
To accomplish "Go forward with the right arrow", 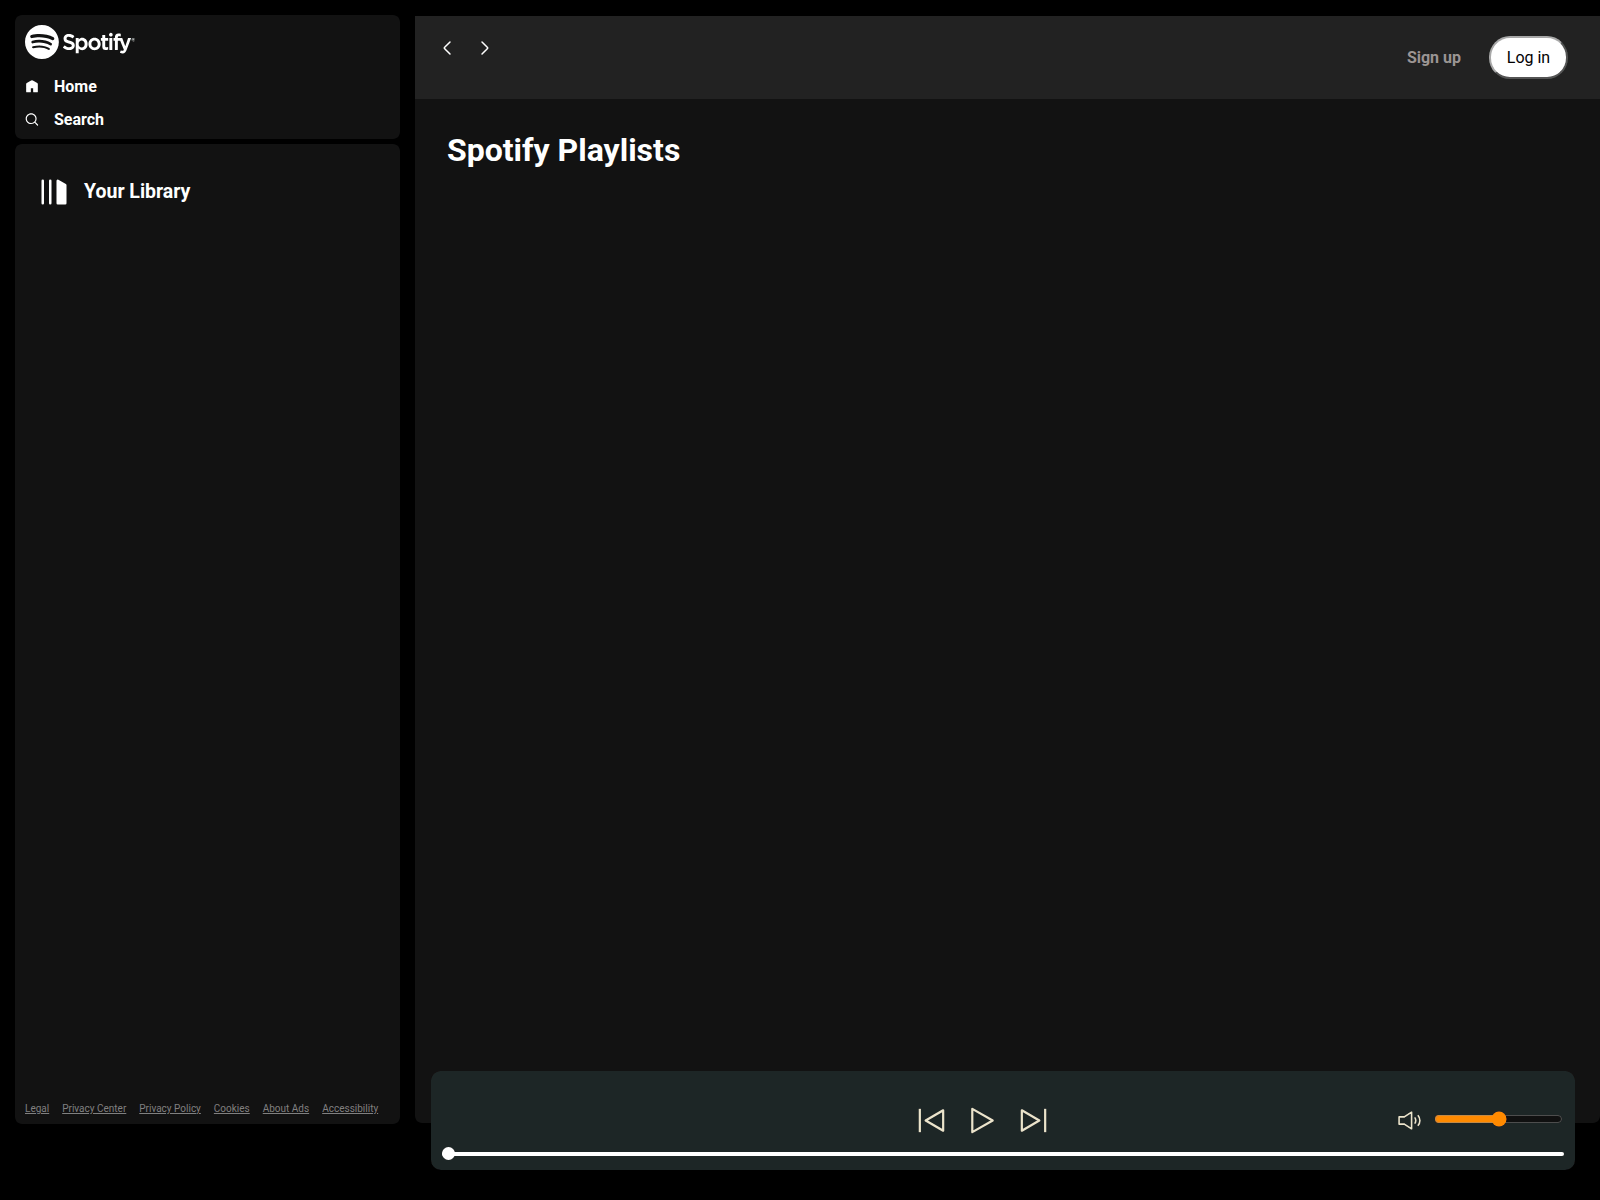I will (x=485, y=48).
